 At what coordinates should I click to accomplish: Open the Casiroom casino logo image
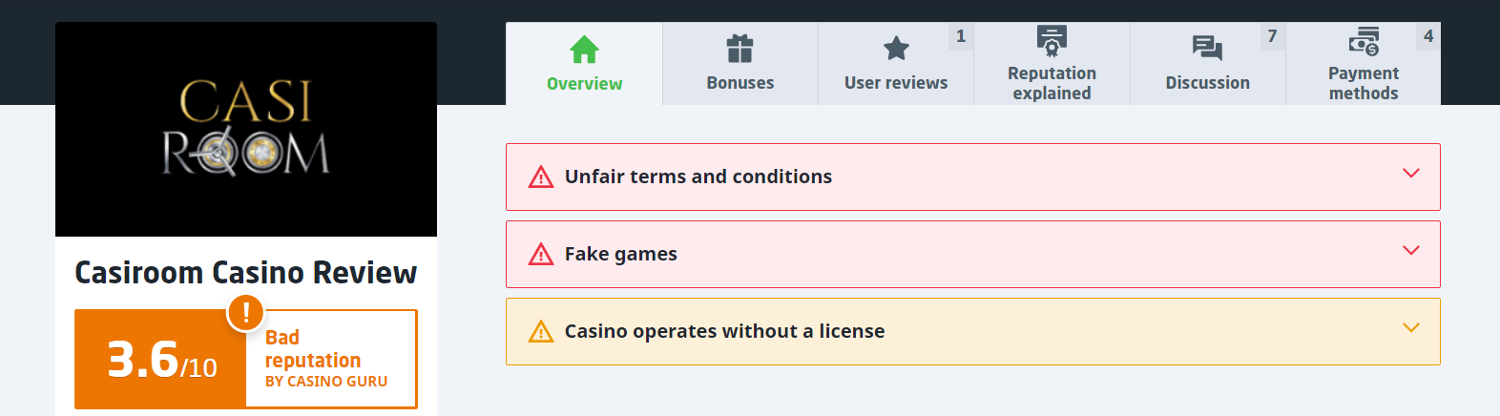point(246,130)
